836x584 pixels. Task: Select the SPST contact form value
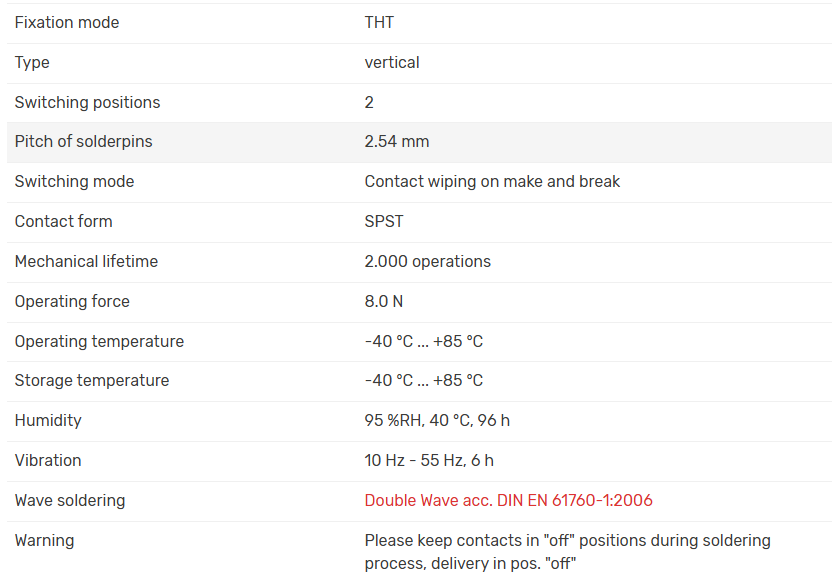[x=384, y=221]
